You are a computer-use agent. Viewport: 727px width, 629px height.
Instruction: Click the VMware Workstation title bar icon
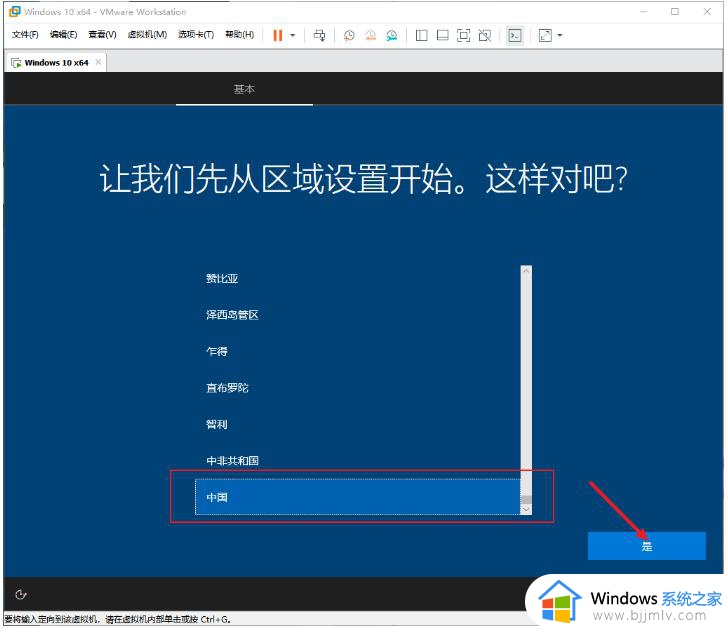15,12
